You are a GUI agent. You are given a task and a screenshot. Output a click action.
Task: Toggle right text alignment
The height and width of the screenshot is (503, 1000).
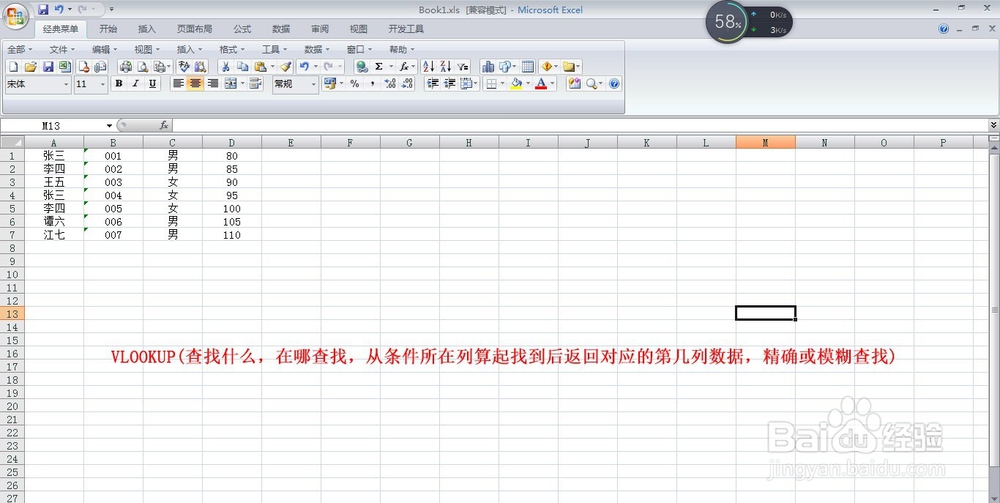click(212, 84)
